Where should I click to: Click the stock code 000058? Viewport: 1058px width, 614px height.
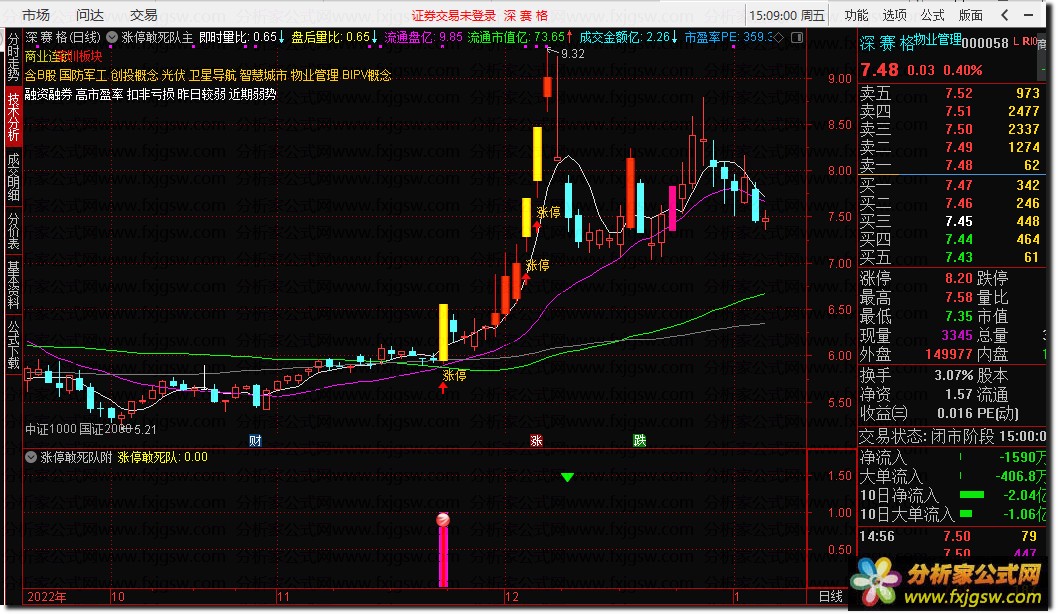985,43
